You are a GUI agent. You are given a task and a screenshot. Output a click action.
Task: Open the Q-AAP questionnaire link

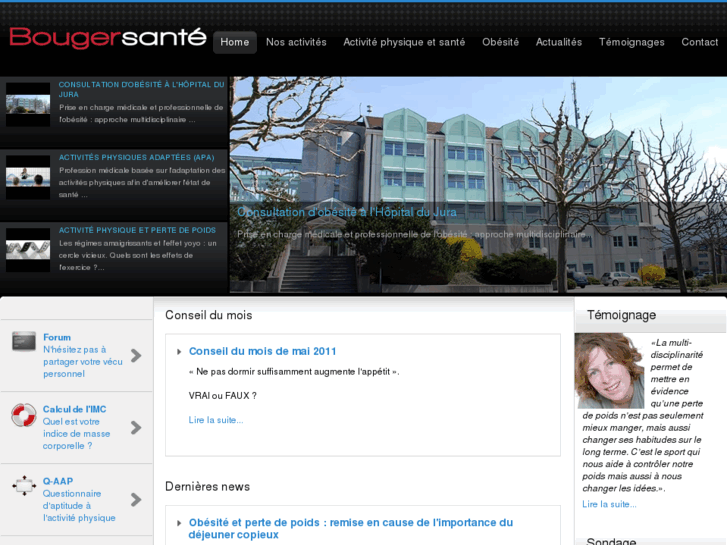tap(58, 481)
